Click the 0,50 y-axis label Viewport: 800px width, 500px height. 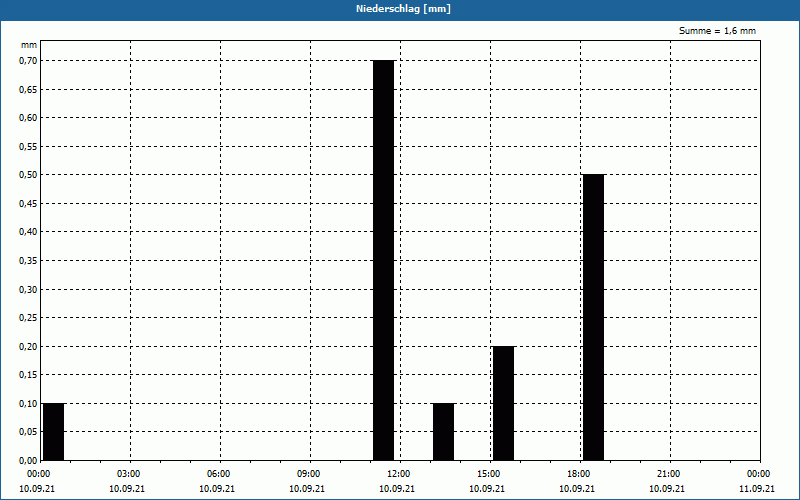coord(28,175)
